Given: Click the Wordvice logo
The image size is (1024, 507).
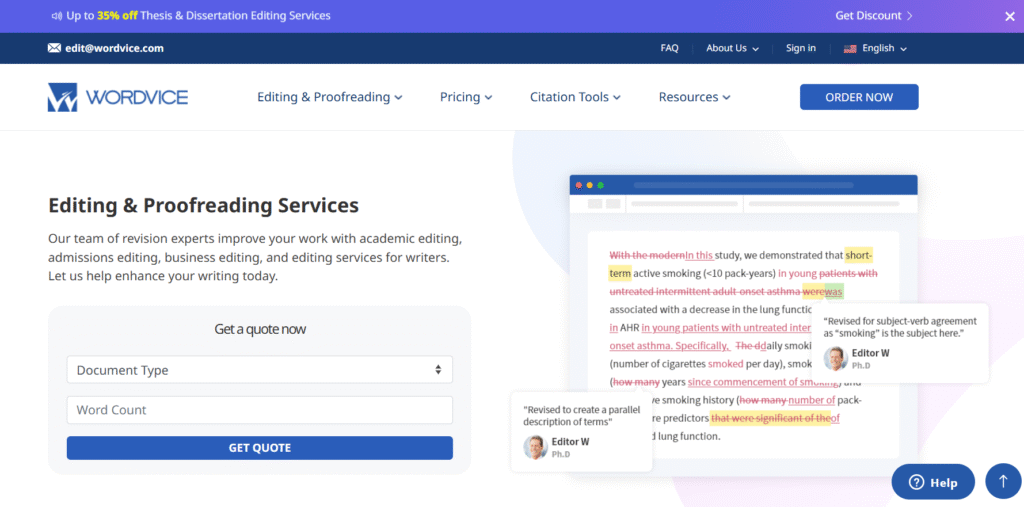Looking at the screenshot, I should pyautogui.click(x=118, y=97).
